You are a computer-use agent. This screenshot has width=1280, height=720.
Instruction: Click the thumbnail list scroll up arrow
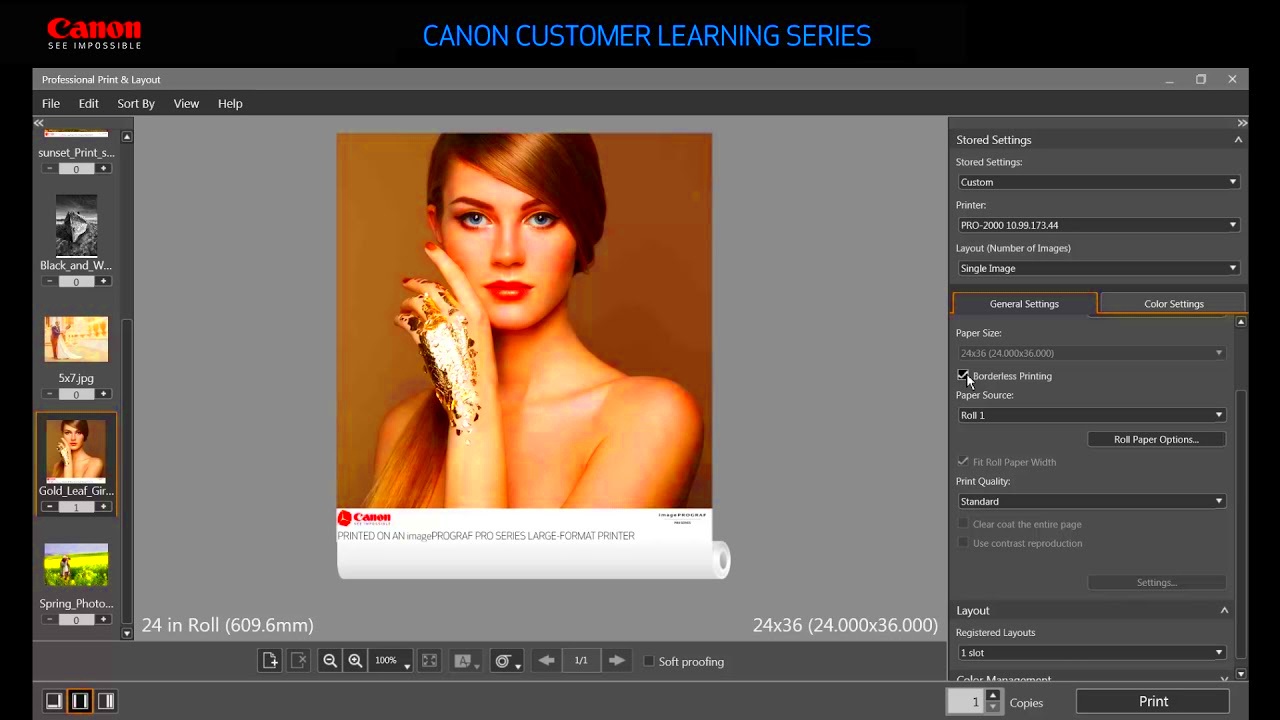click(126, 136)
